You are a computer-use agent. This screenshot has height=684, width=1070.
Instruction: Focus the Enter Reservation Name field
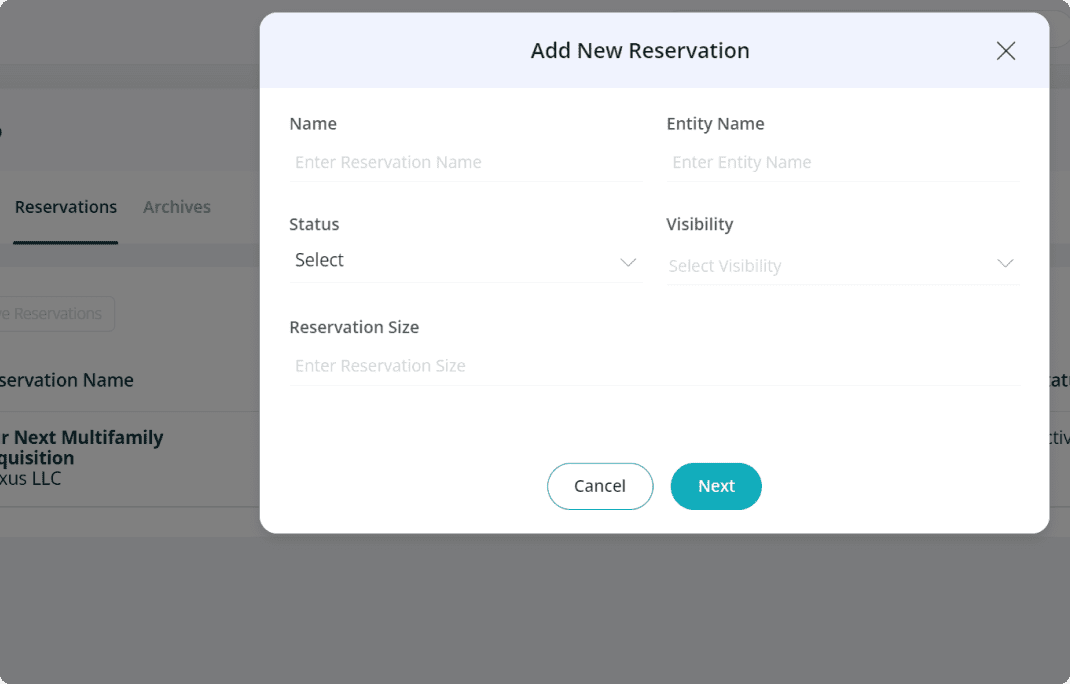[x=465, y=162]
